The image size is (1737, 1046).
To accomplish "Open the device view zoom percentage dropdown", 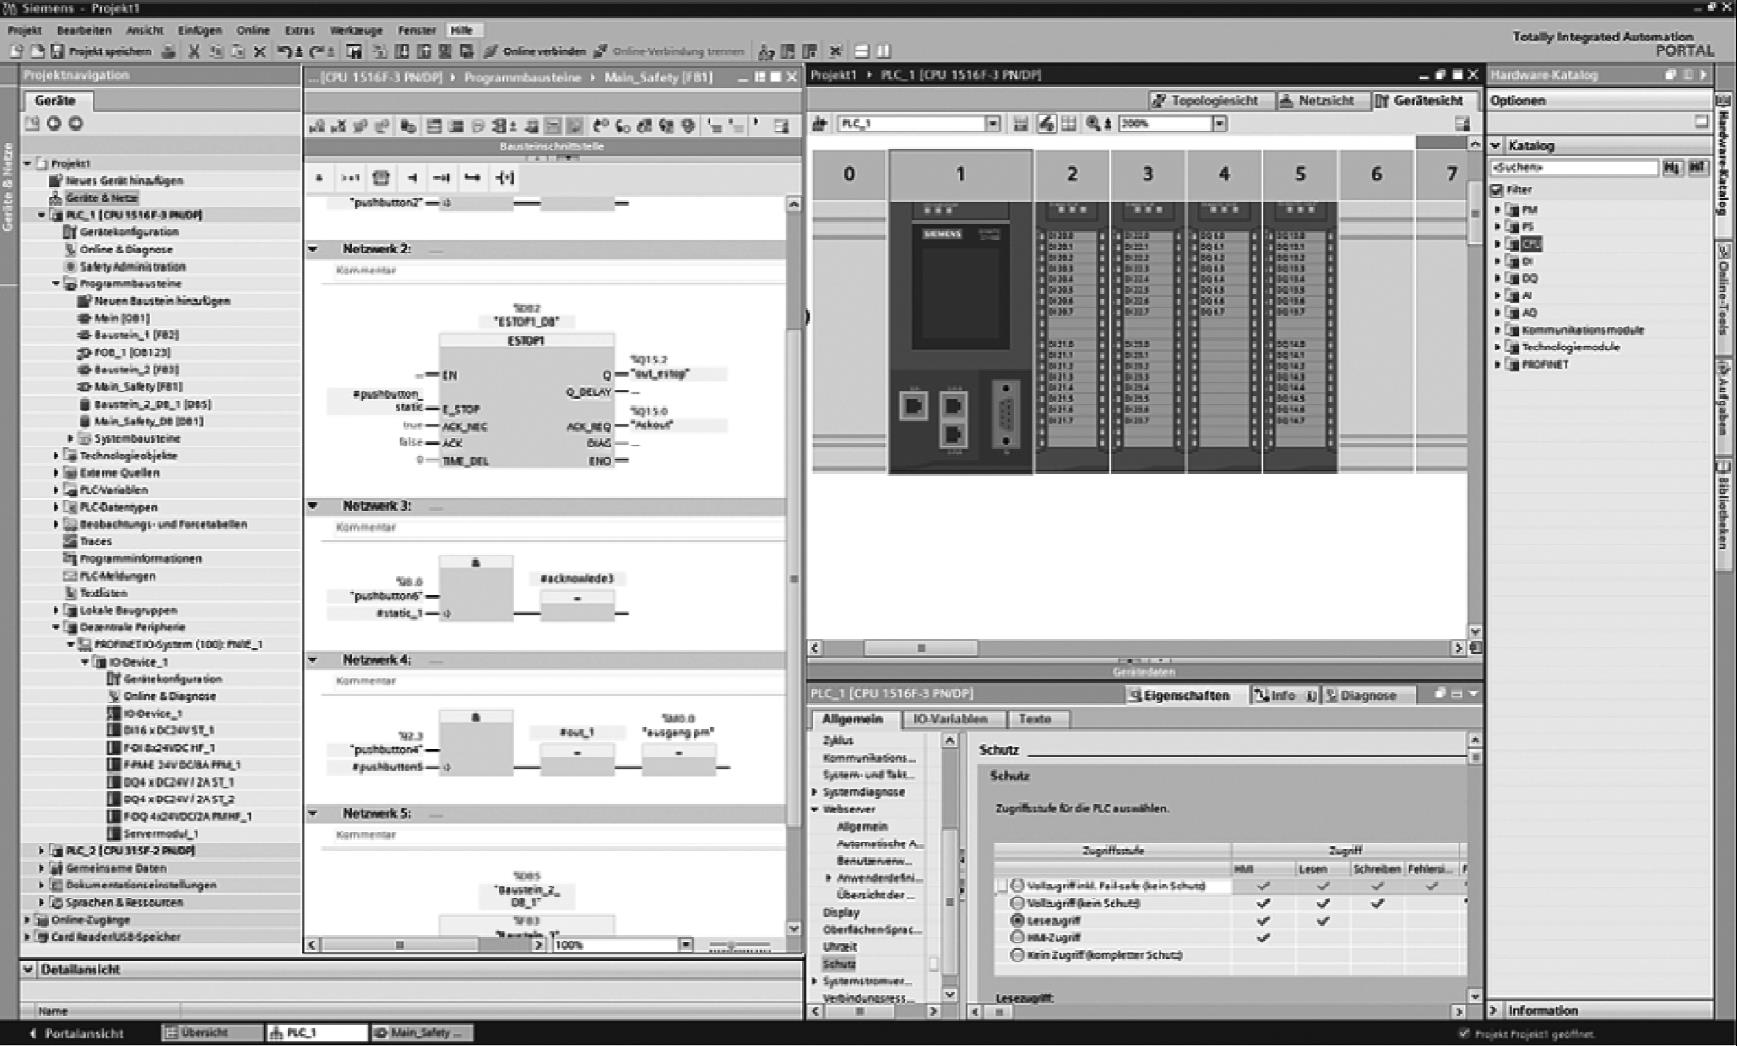I will (x=1219, y=124).
